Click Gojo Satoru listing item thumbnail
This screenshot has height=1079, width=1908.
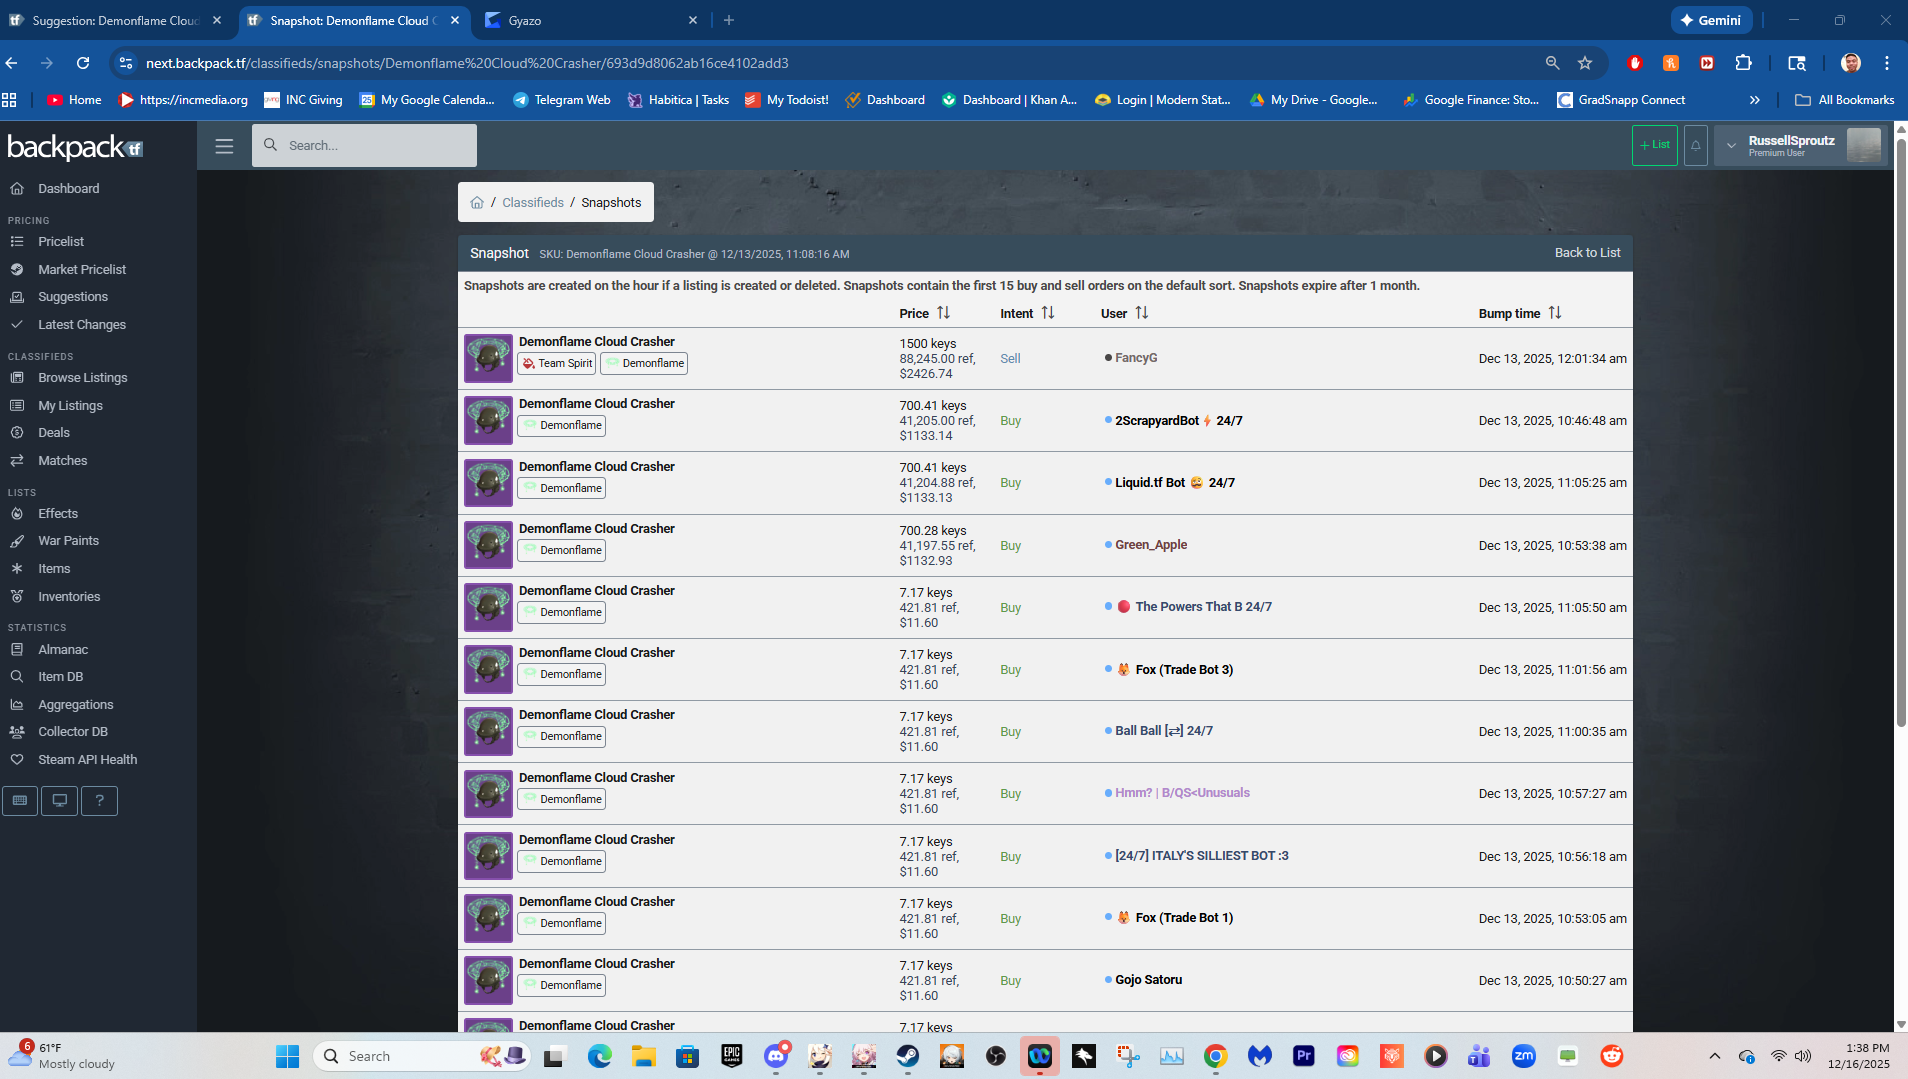[488, 980]
